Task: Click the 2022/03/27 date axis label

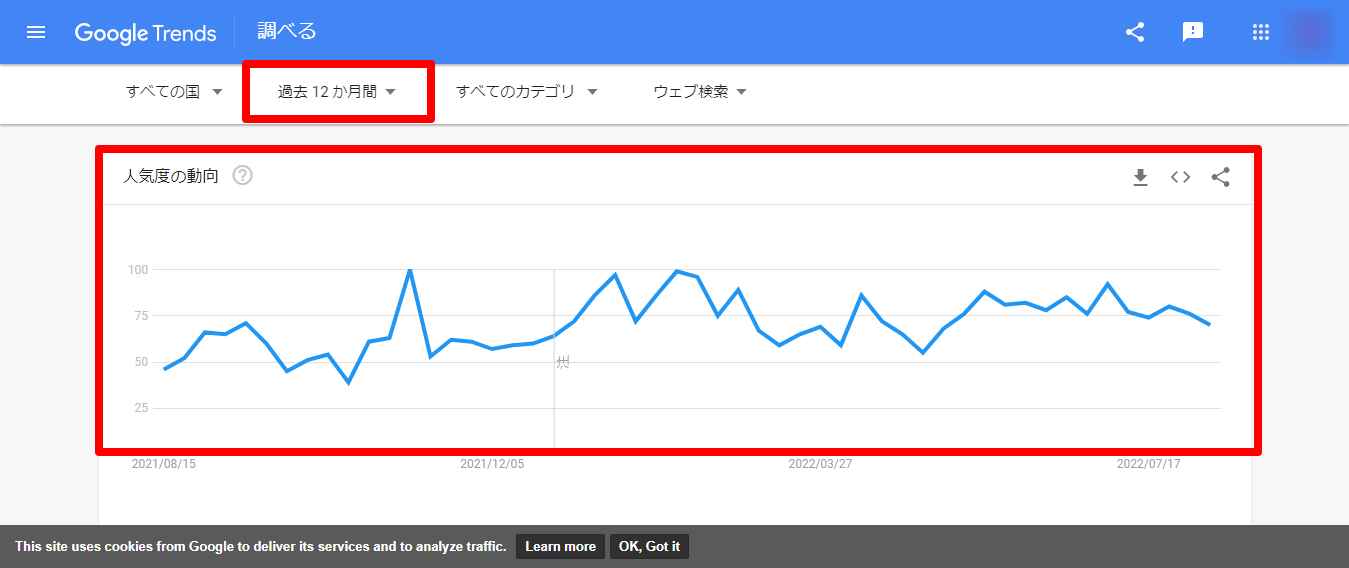Action: click(820, 464)
